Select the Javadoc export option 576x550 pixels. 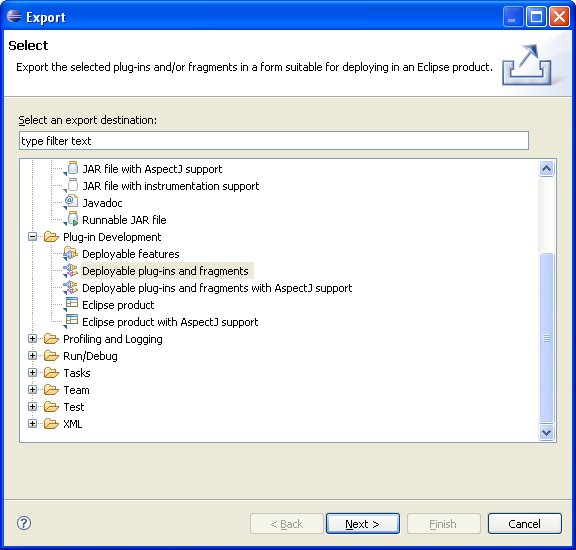click(x=102, y=203)
